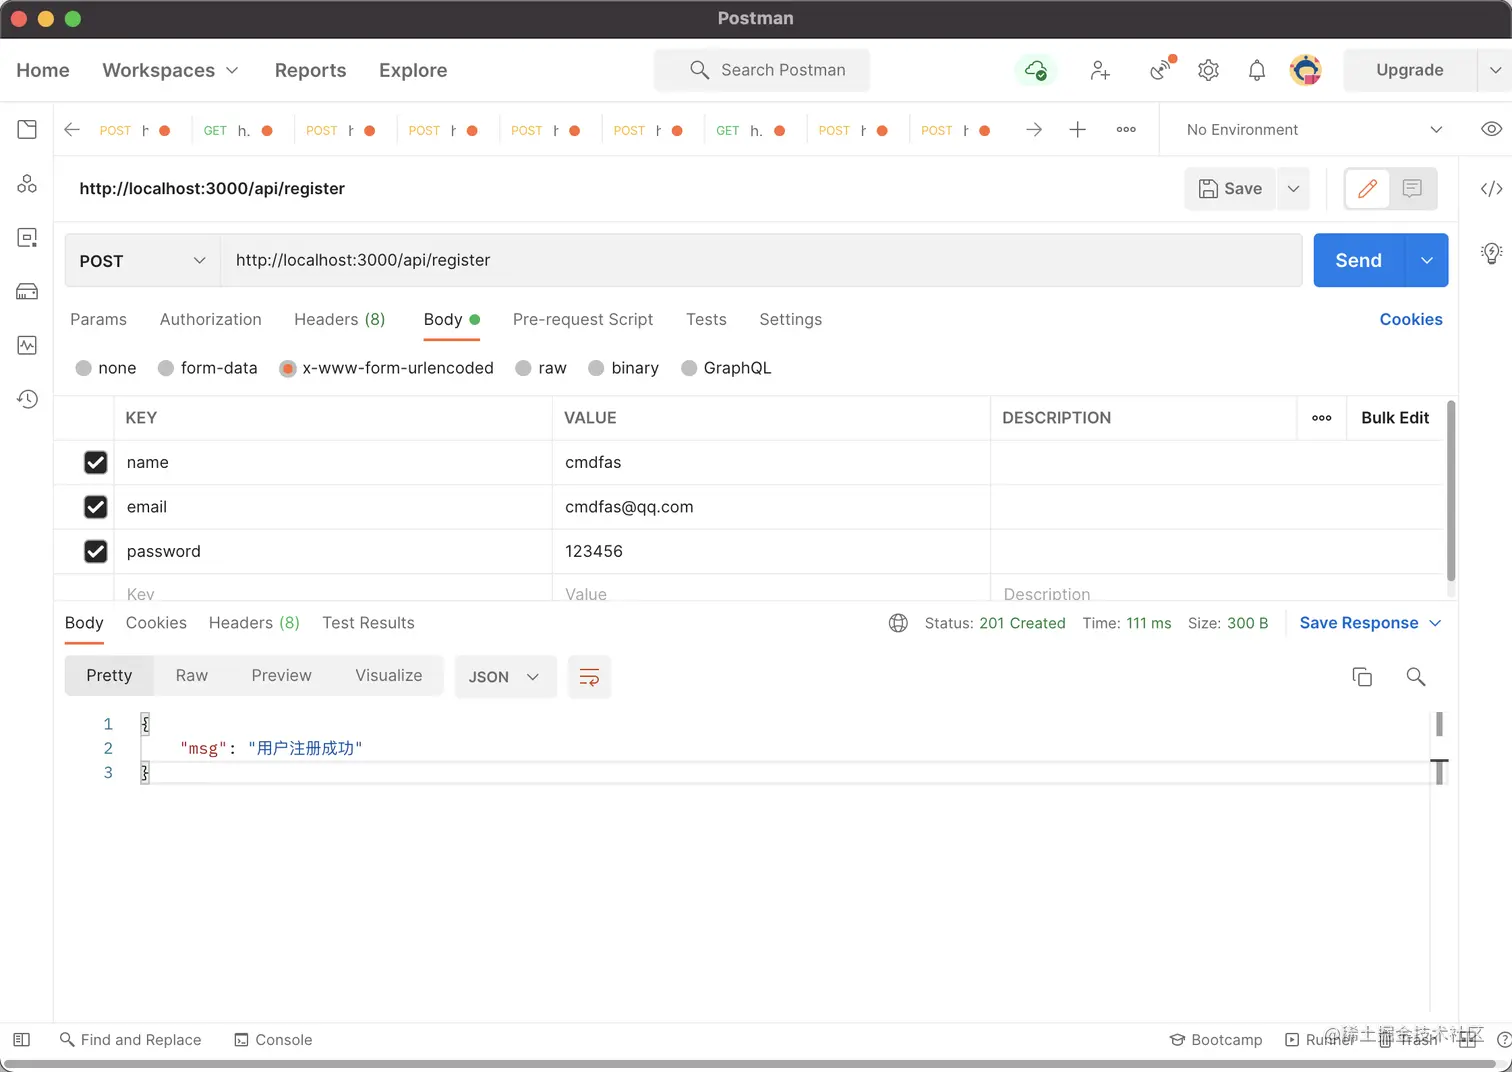Open the Environments sidebar icon
The image size is (1512, 1072).
click(27, 238)
